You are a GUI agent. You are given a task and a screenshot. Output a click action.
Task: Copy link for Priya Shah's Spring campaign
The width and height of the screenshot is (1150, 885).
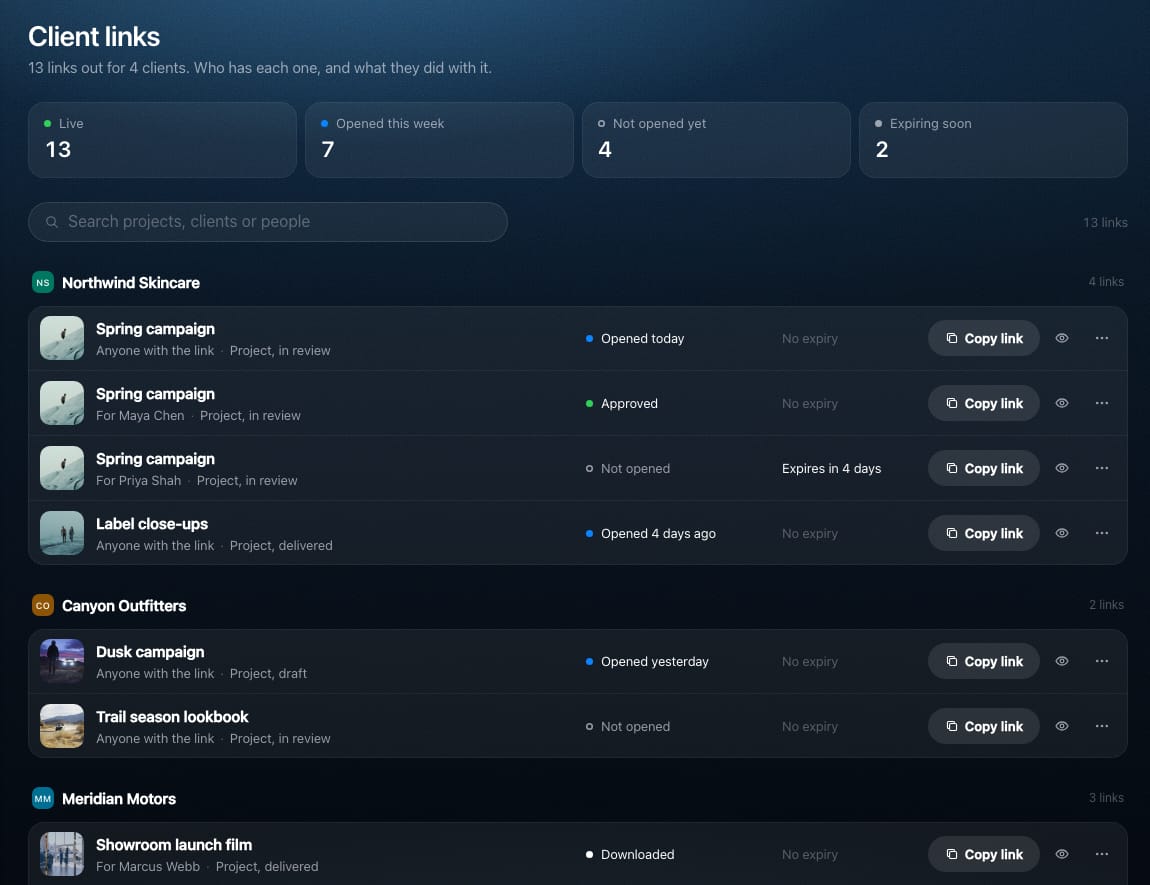tap(984, 468)
